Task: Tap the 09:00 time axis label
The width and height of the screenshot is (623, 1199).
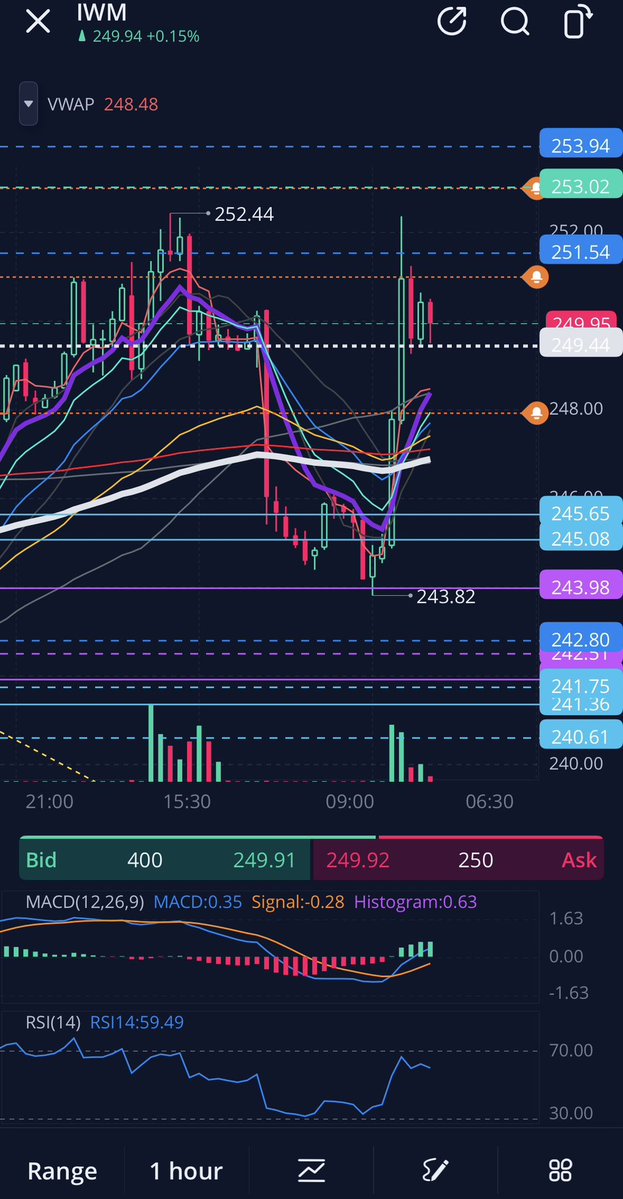Action: 349,801
